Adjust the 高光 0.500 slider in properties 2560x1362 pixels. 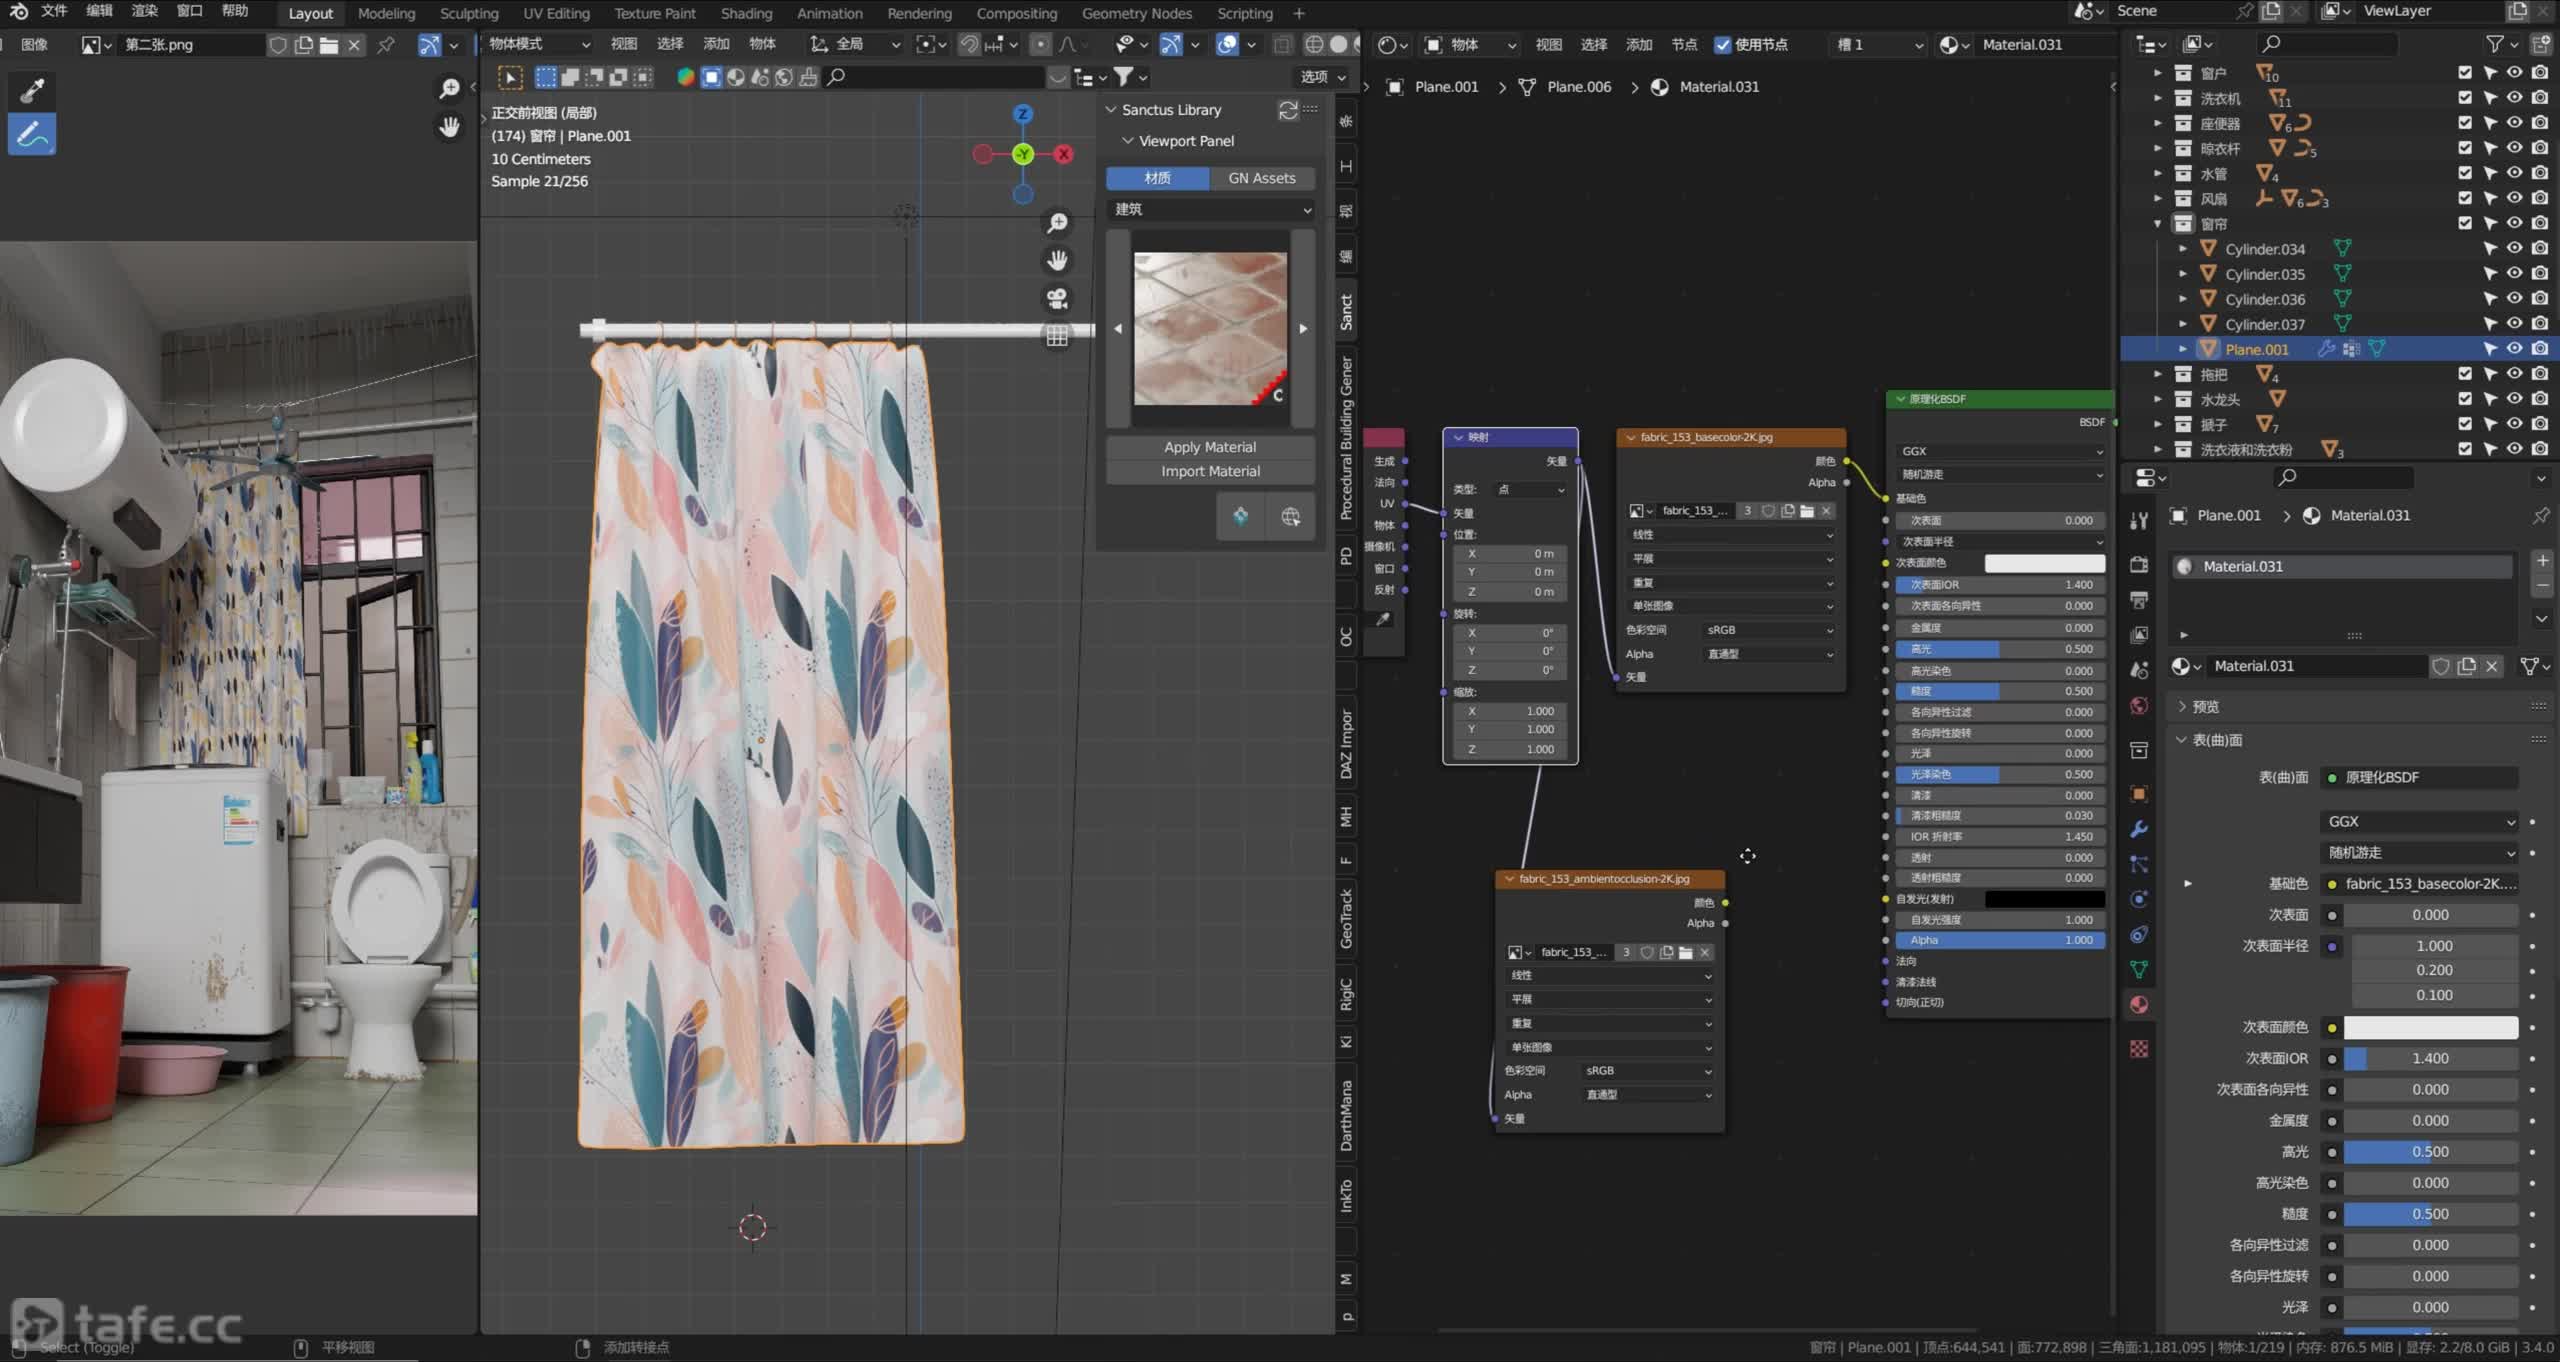[2430, 1152]
